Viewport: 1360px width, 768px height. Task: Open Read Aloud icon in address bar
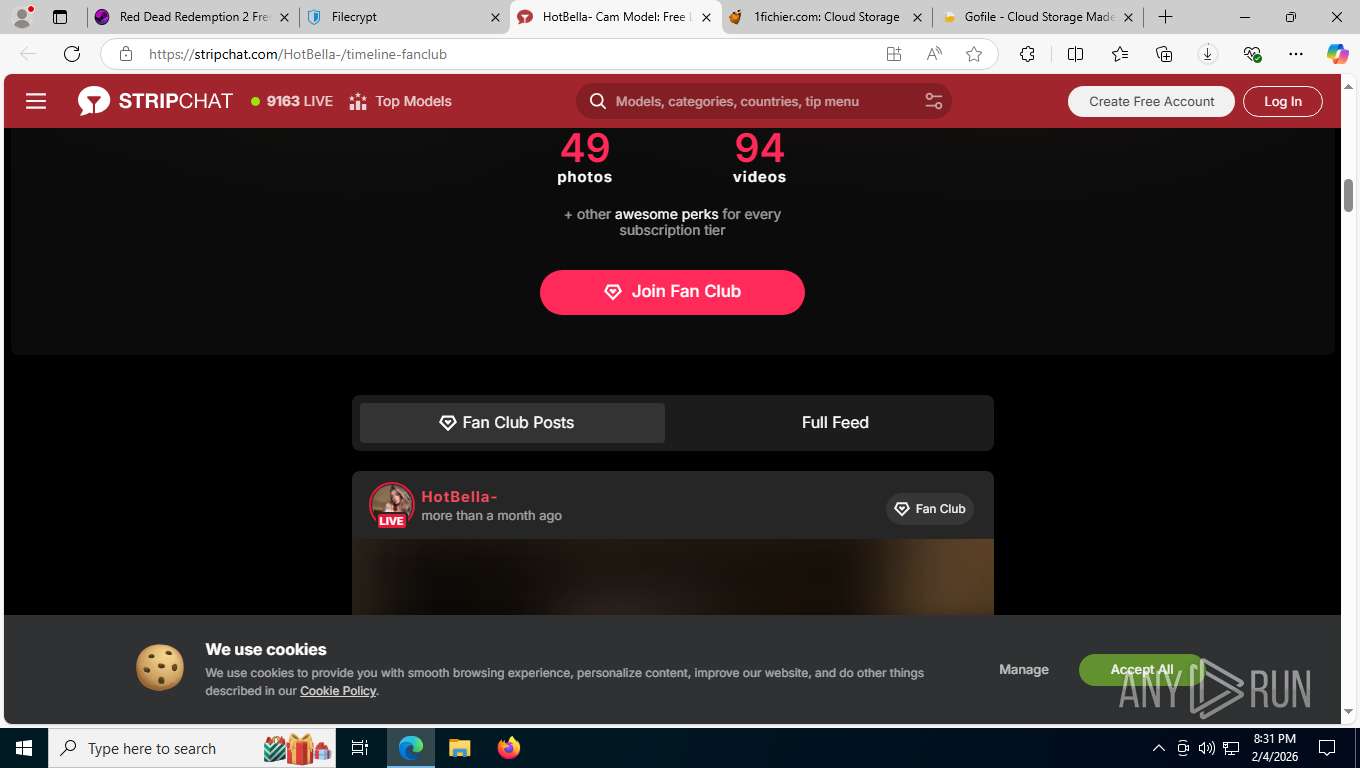click(x=934, y=54)
